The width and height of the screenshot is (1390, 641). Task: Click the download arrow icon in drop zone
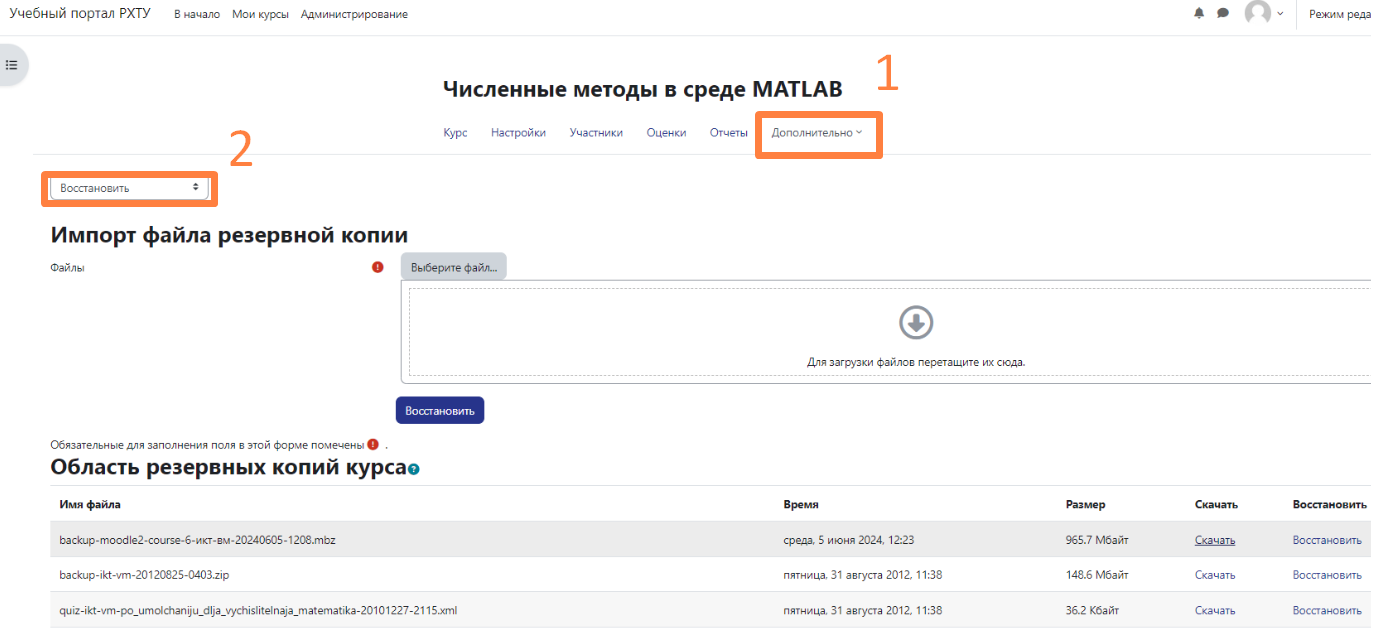[x=916, y=322]
